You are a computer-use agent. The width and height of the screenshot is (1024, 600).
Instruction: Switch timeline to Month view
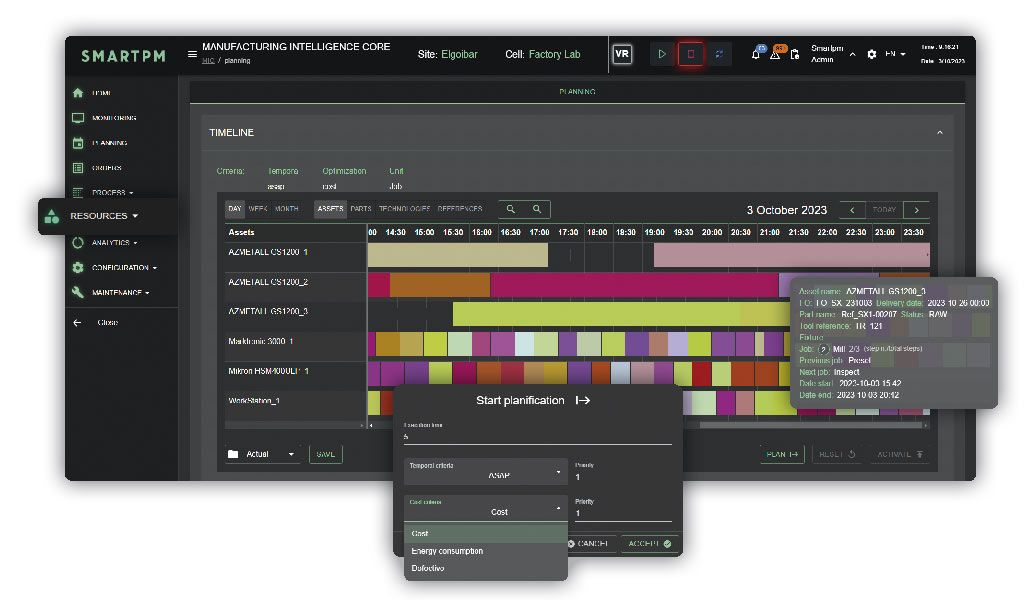[286, 209]
